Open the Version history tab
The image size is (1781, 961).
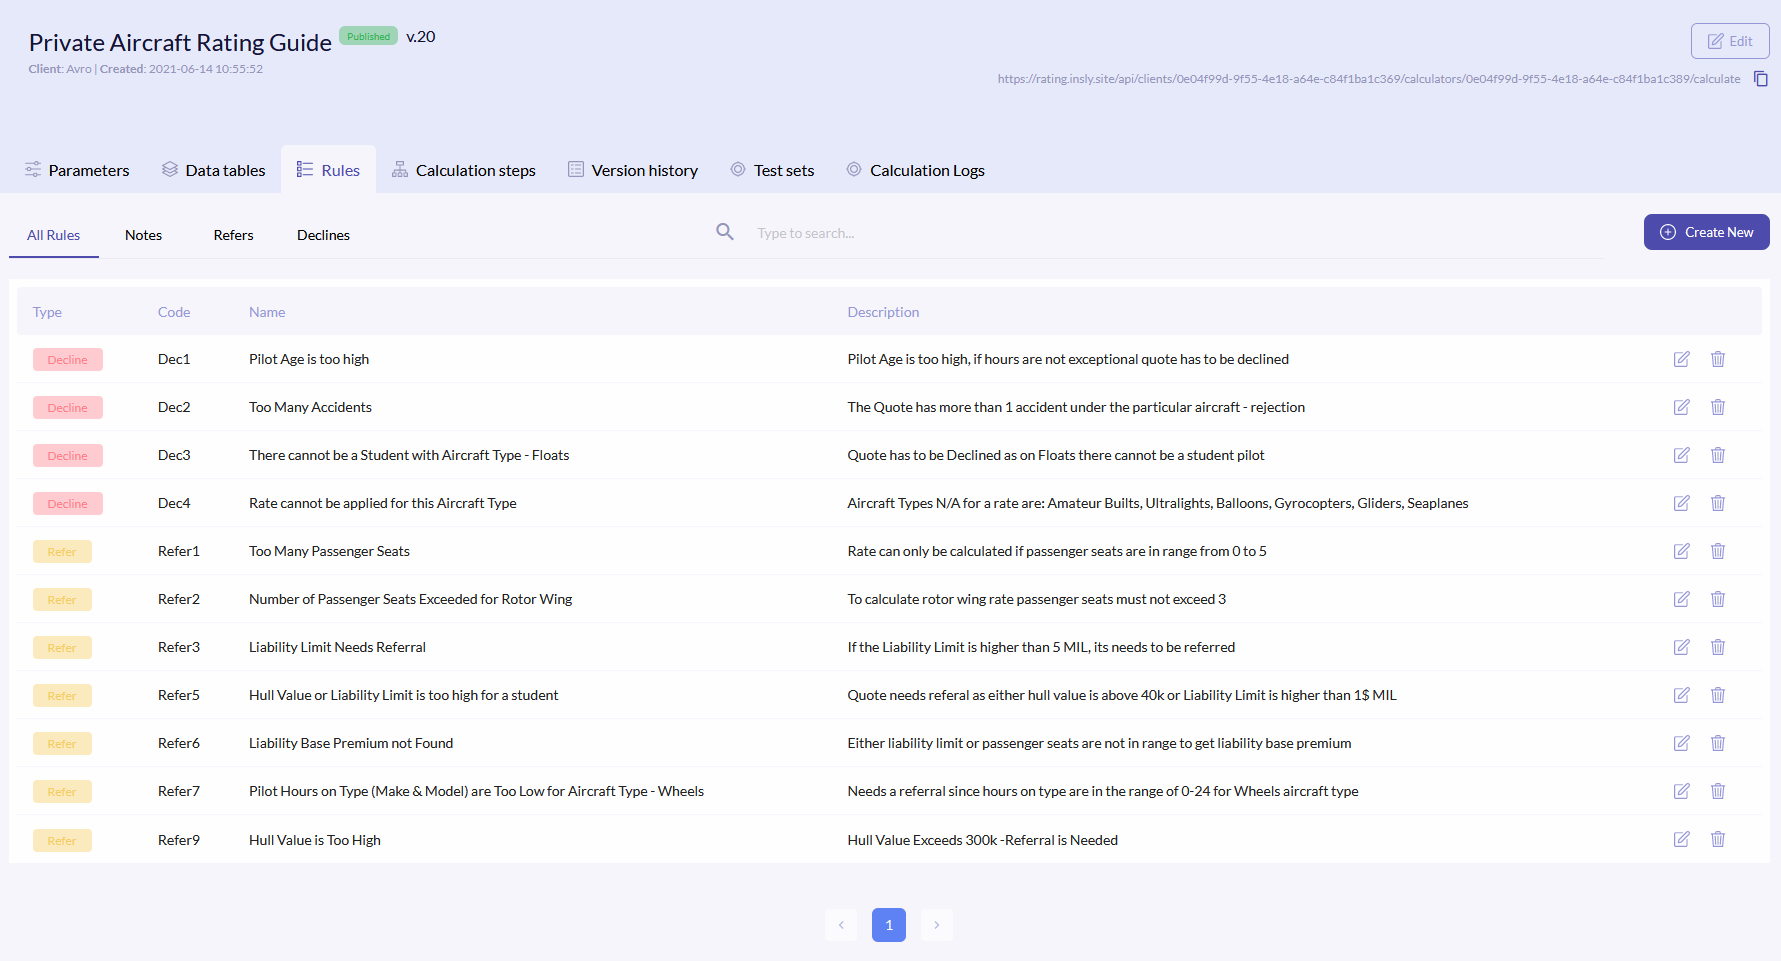tap(633, 170)
